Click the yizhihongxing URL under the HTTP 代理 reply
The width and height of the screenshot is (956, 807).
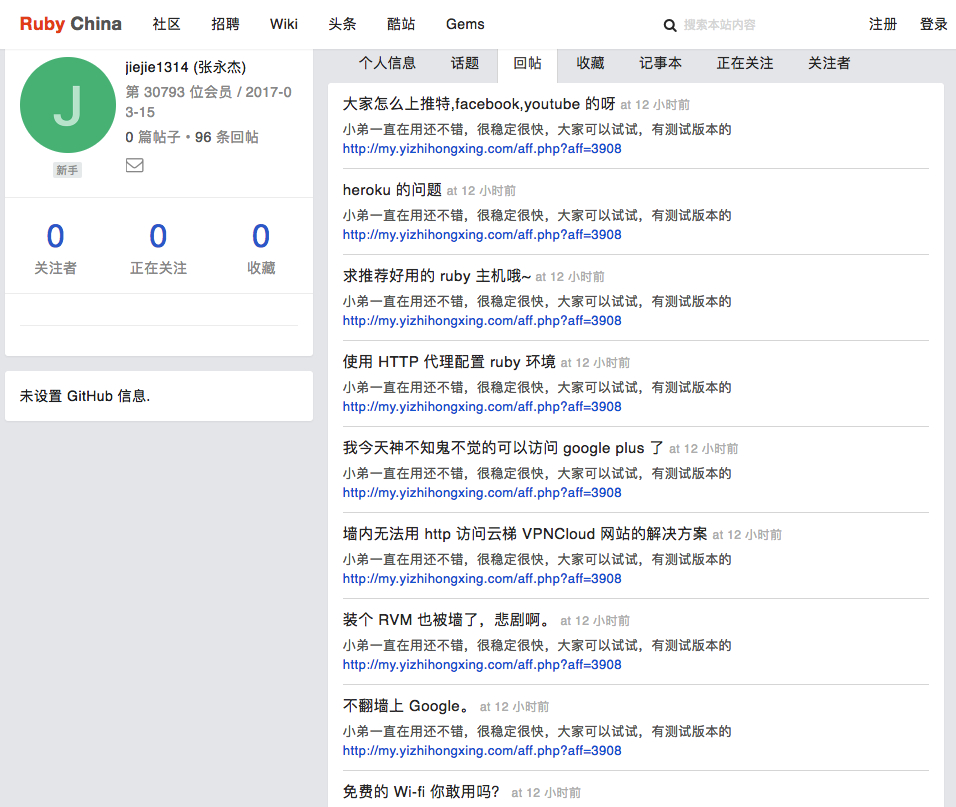[482, 407]
